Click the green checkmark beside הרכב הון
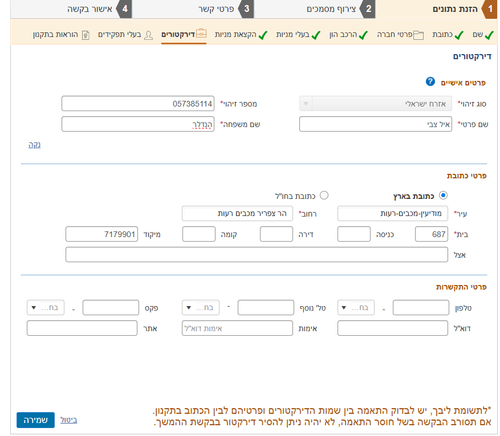Viewport: 500px width, 436px height. point(363,35)
